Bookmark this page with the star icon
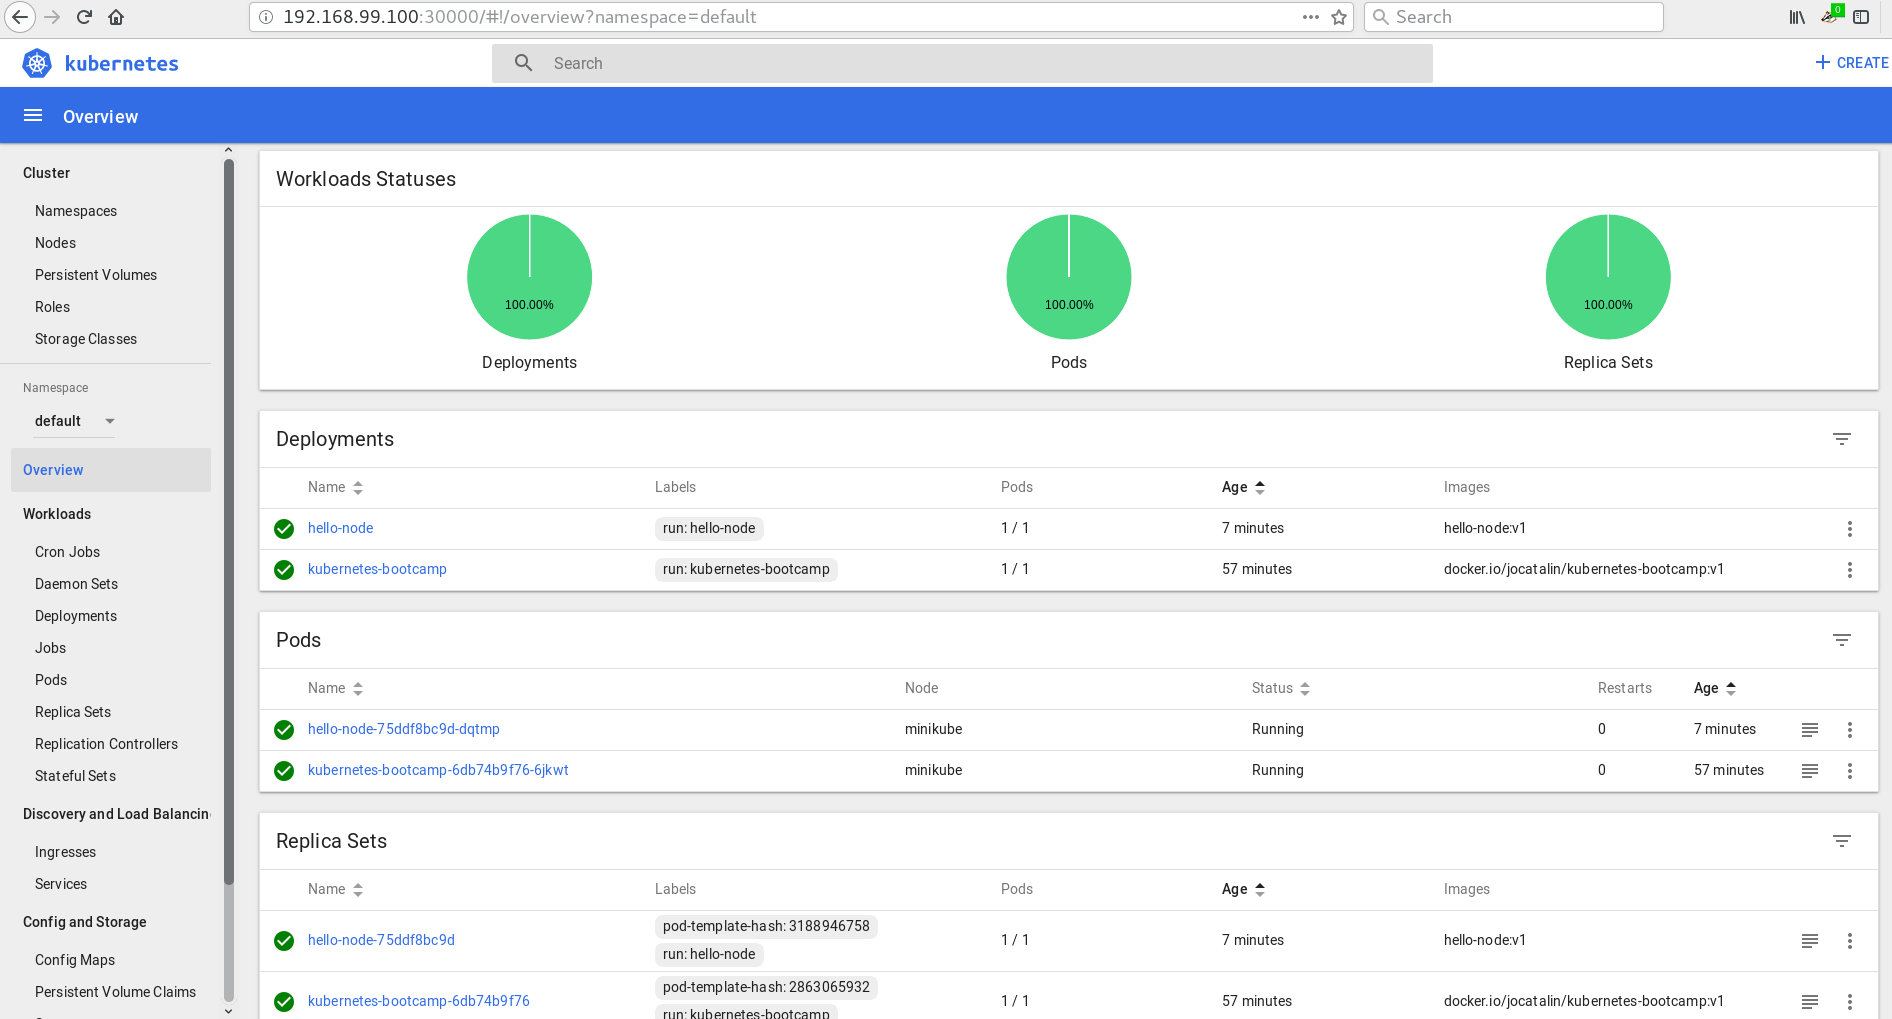Image resolution: width=1892 pixels, height=1019 pixels. 1339,17
